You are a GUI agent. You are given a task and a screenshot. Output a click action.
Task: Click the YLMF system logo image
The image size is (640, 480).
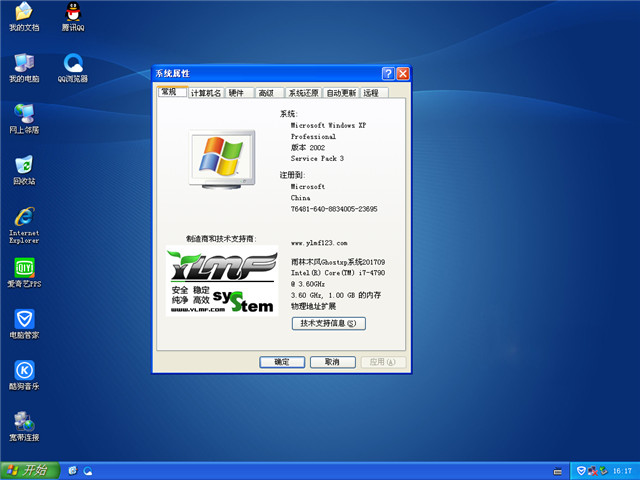pos(222,281)
